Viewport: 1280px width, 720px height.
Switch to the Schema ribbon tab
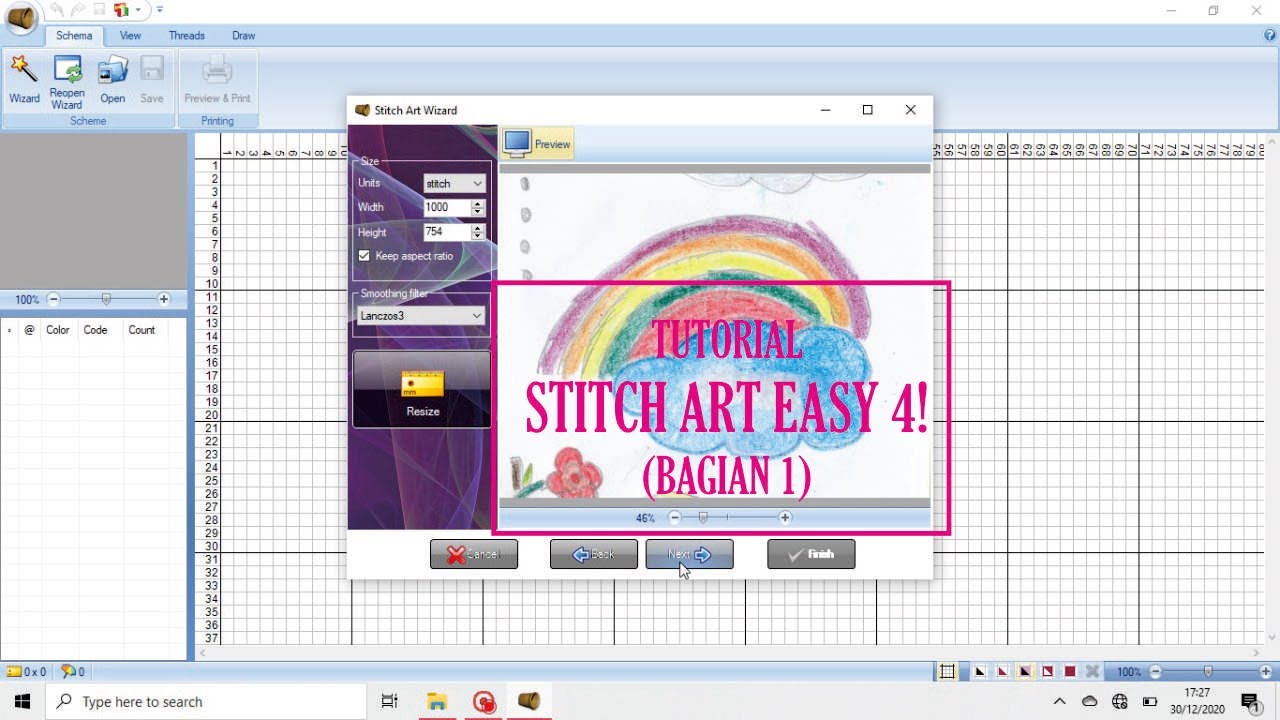74,35
